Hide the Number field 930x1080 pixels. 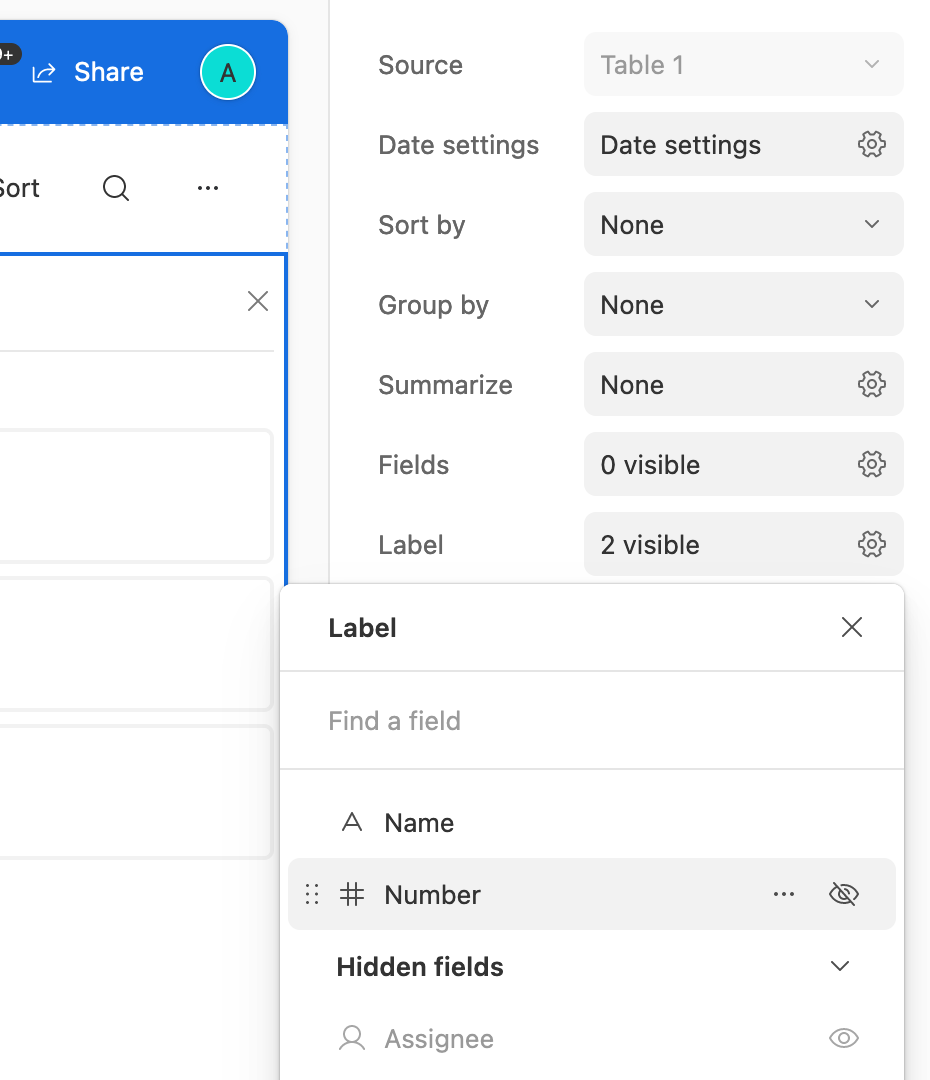(843, 894)
